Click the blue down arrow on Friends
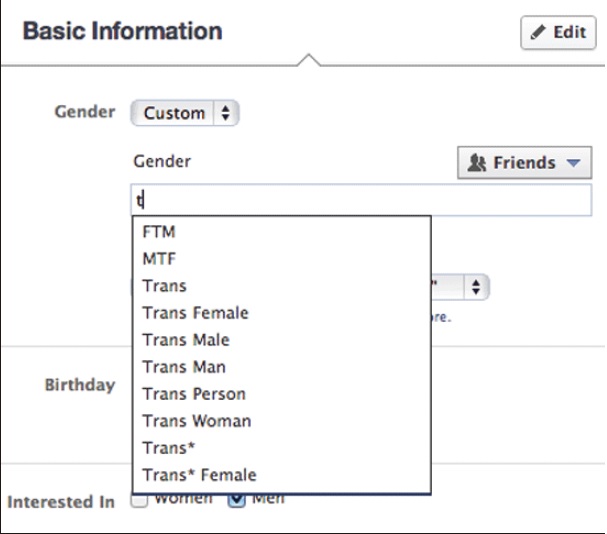 (x=573, y=163)
